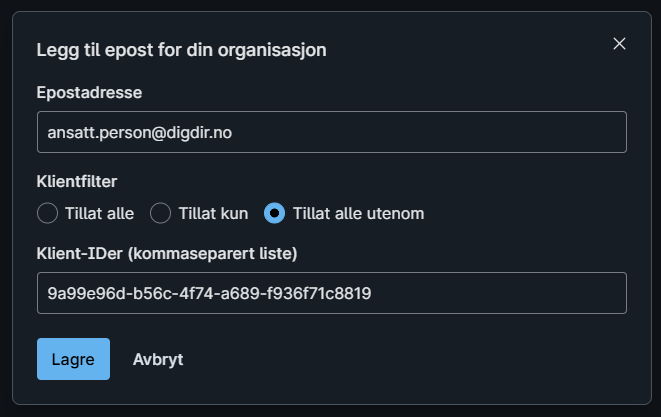Click the Lagre button to save
This screenshot has height=417, width=661.
pyautogui.click(x=73, y=359)
